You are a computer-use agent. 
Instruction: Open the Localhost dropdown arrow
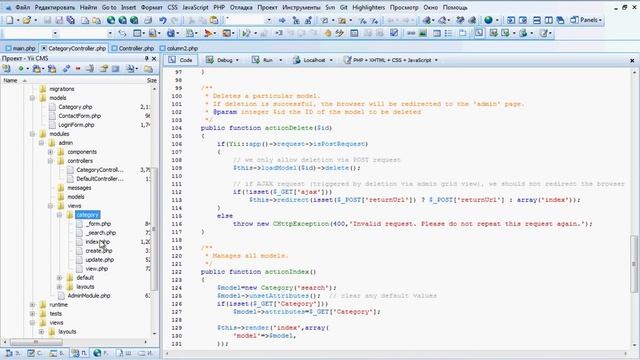331,60
